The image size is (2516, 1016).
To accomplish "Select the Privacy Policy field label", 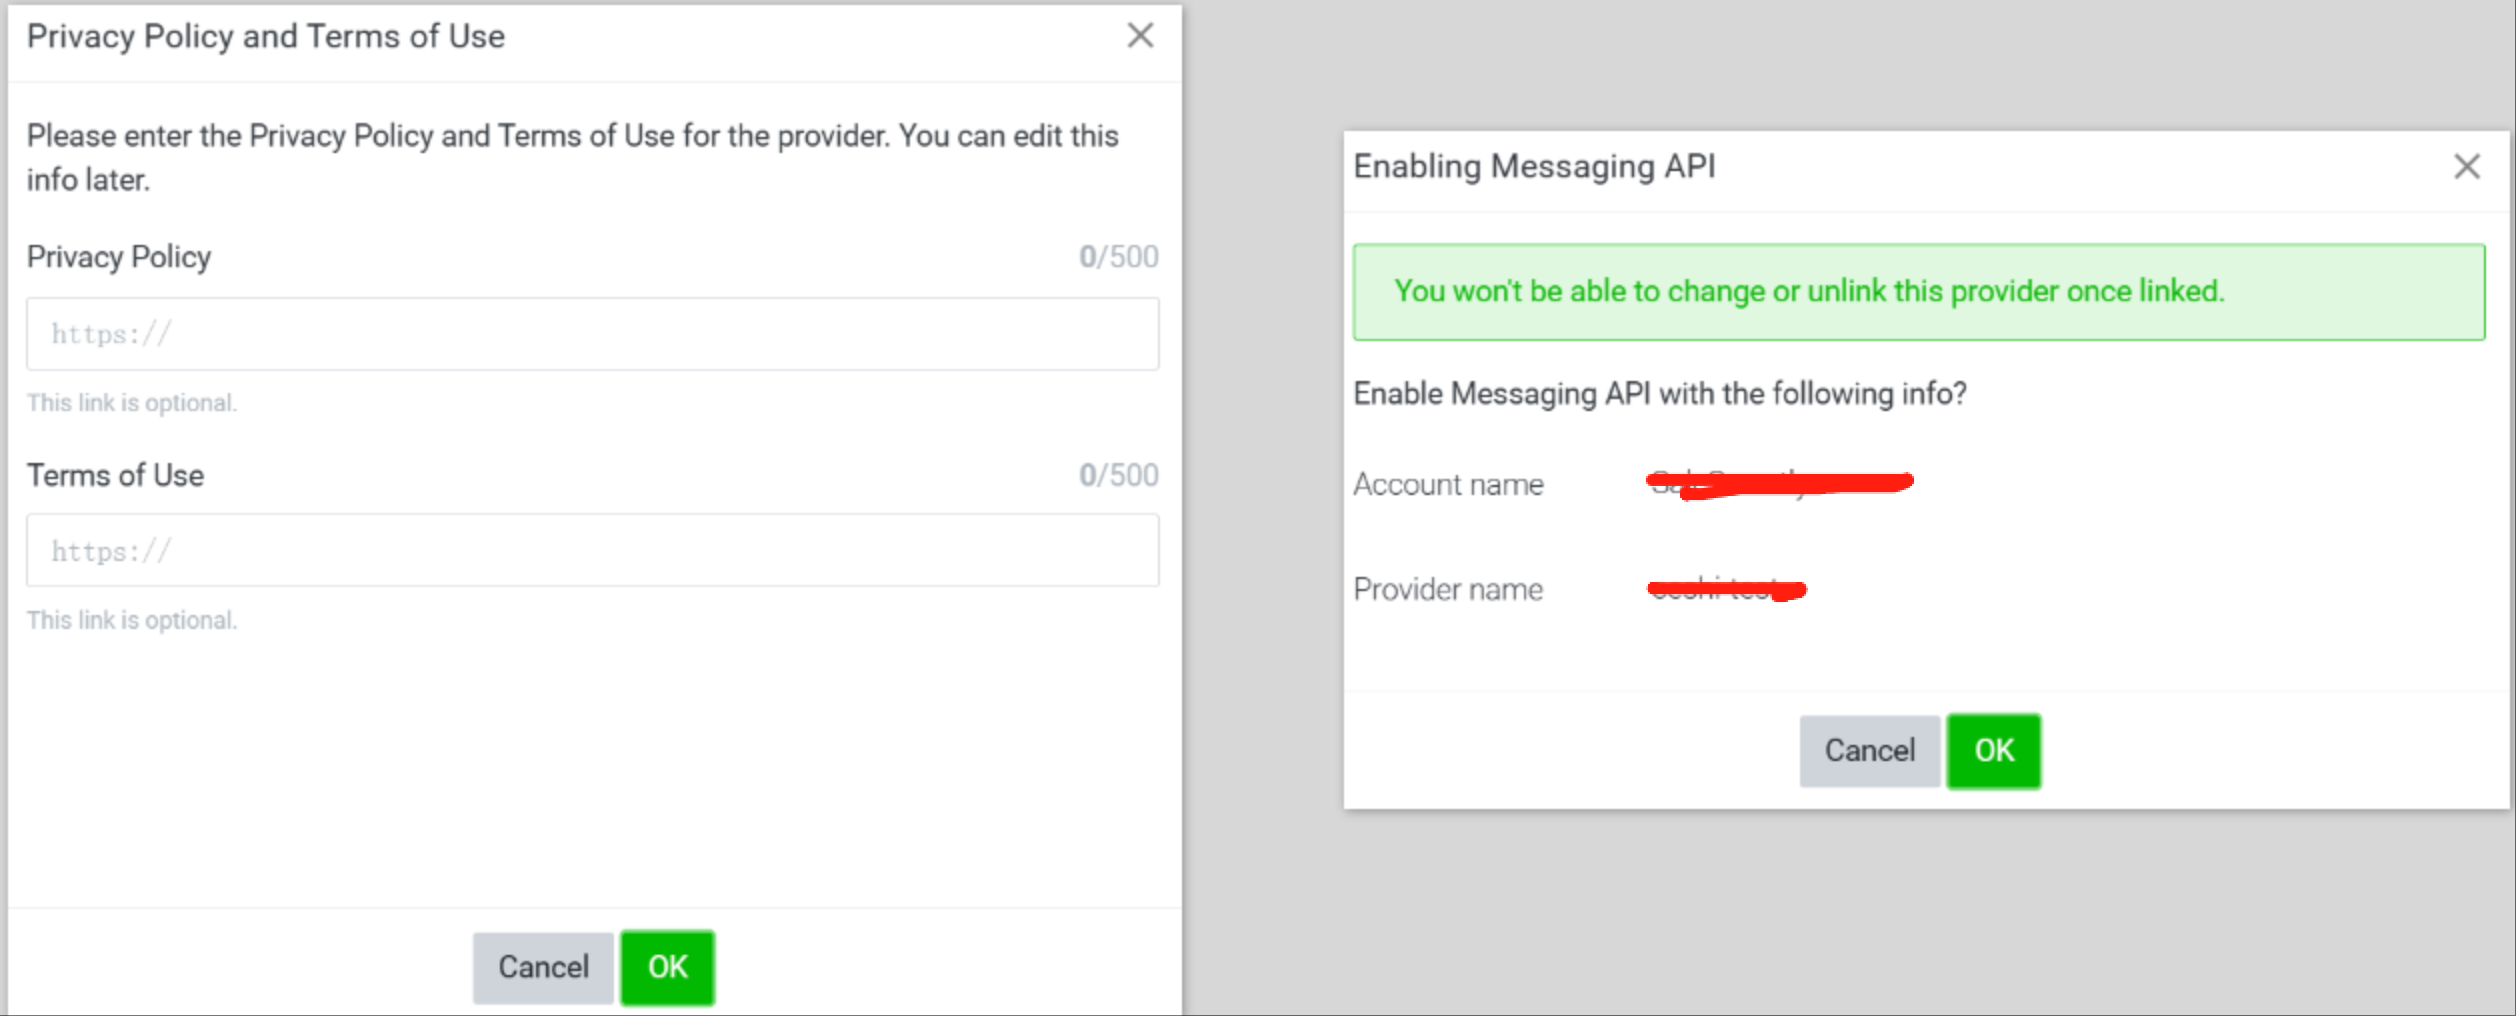I will point(119,257).
